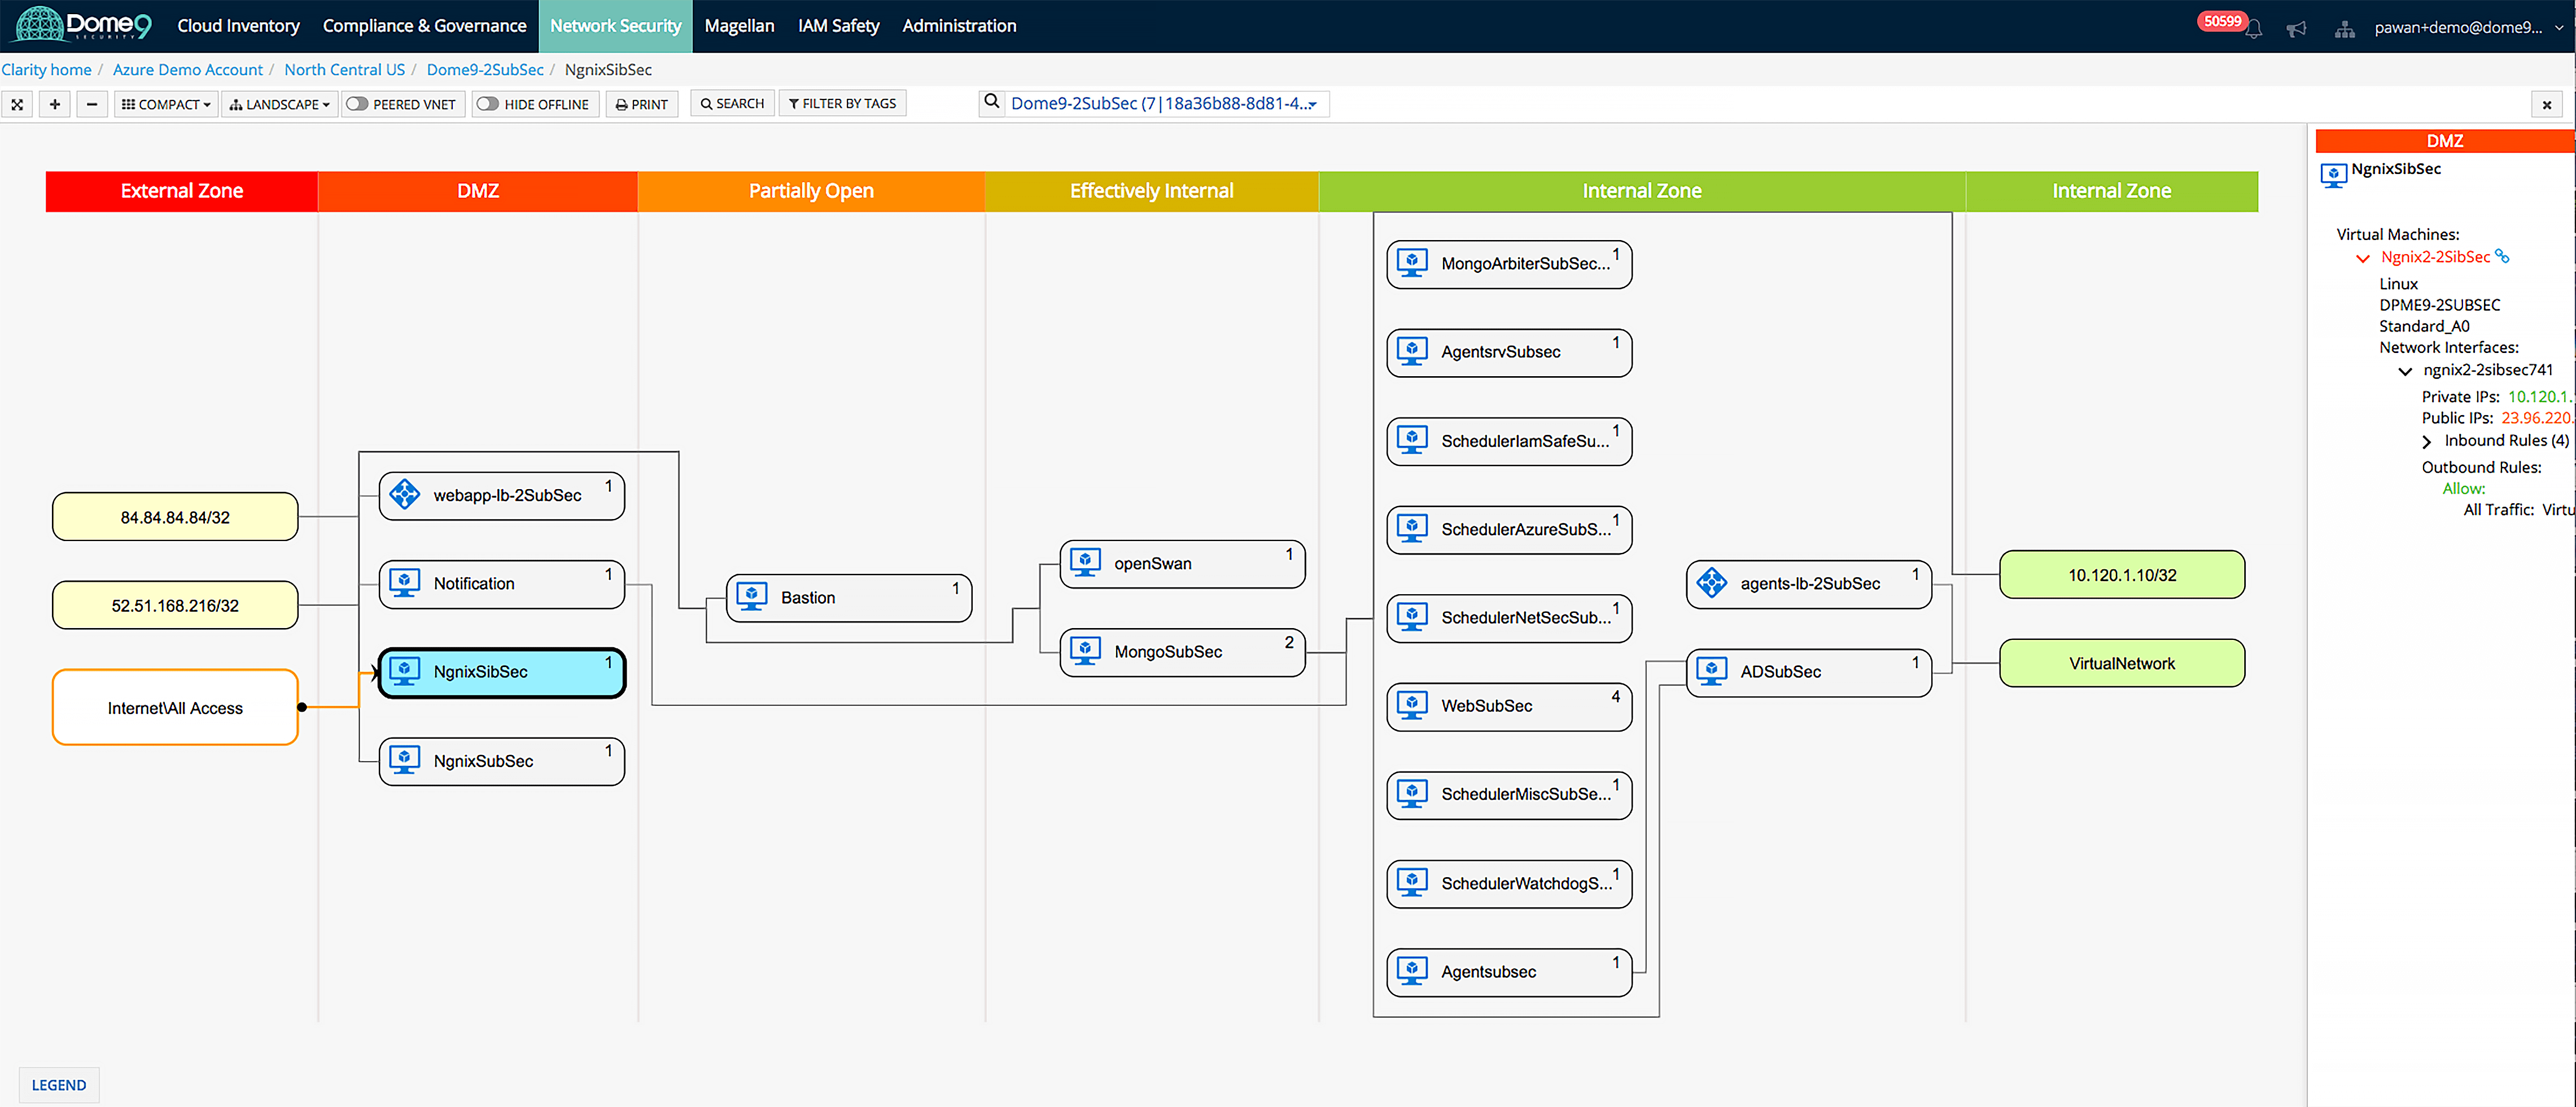Viewport: 2576px width, 1107px height.
Task: Click the fit-to-screen expand icon
Action: tap(17, 104)
